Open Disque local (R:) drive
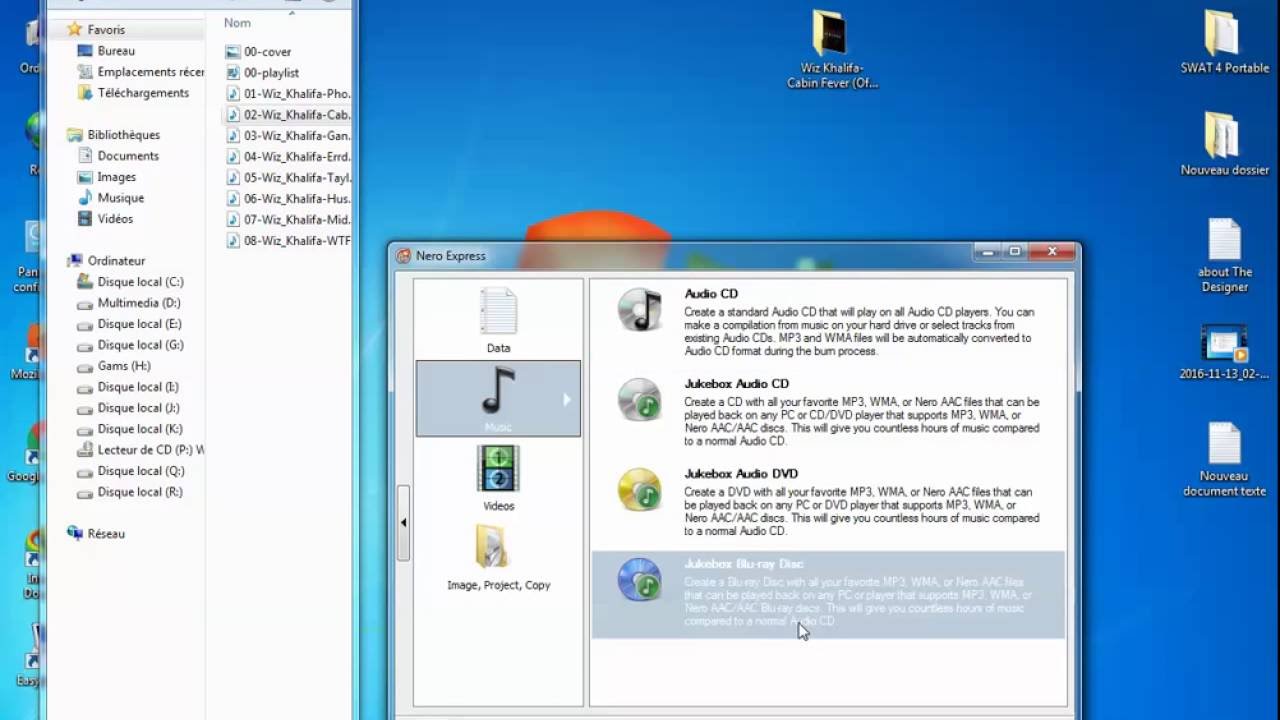The height and width of the screenshot is (720, 1280). [x=130, y=492]
